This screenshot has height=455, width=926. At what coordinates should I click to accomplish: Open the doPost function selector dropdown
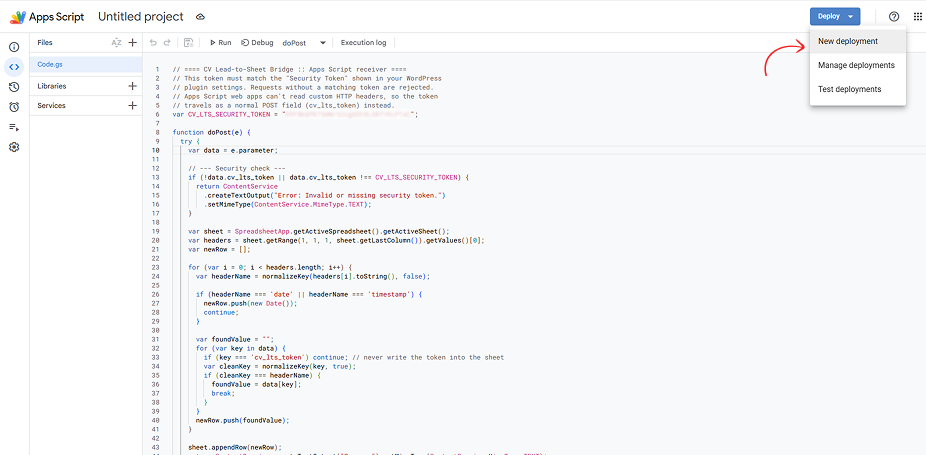point(304,43)
